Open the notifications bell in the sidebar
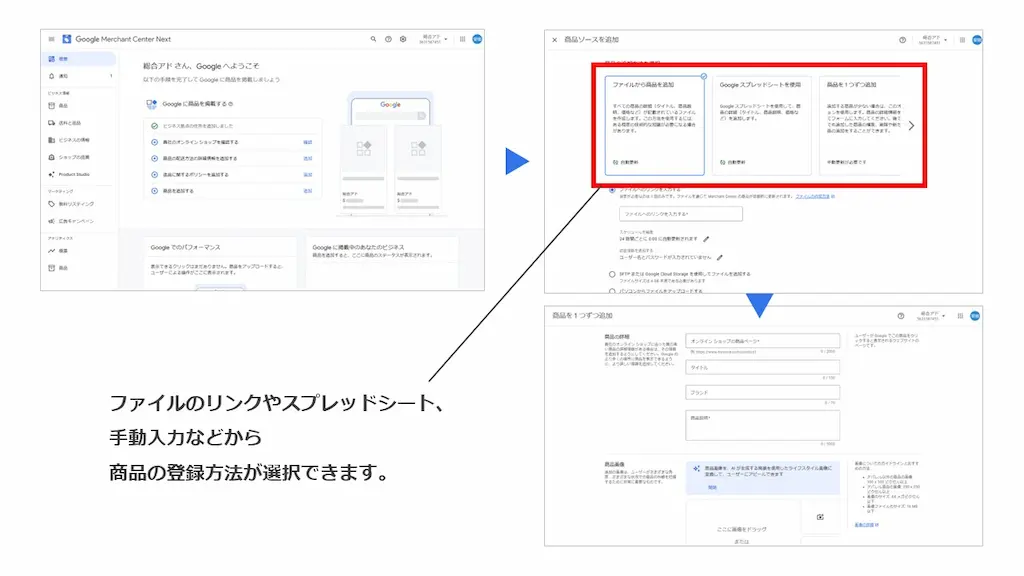 (x=50, y=76)
